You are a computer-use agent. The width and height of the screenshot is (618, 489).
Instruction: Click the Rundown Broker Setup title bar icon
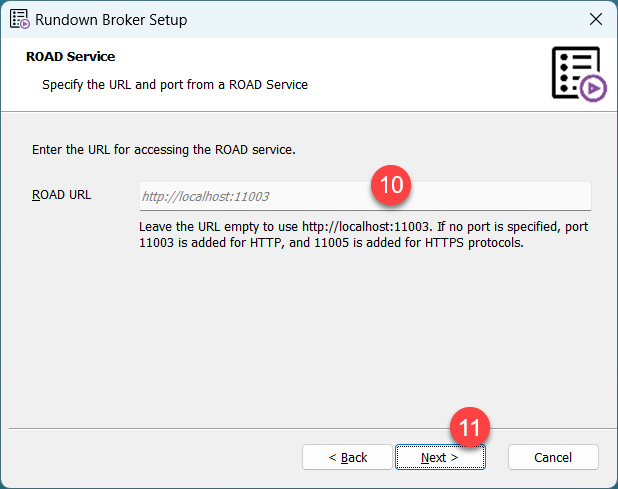[x=18, y=19]
